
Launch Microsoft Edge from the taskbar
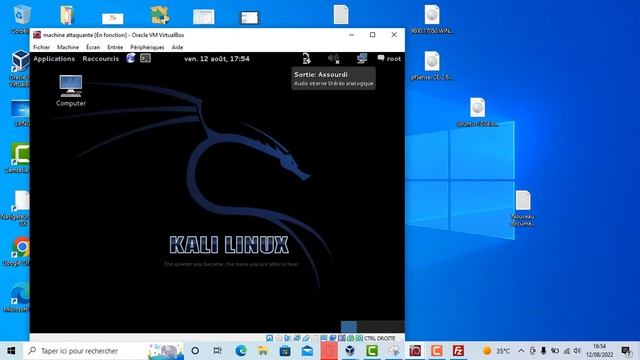click(241, 351)
